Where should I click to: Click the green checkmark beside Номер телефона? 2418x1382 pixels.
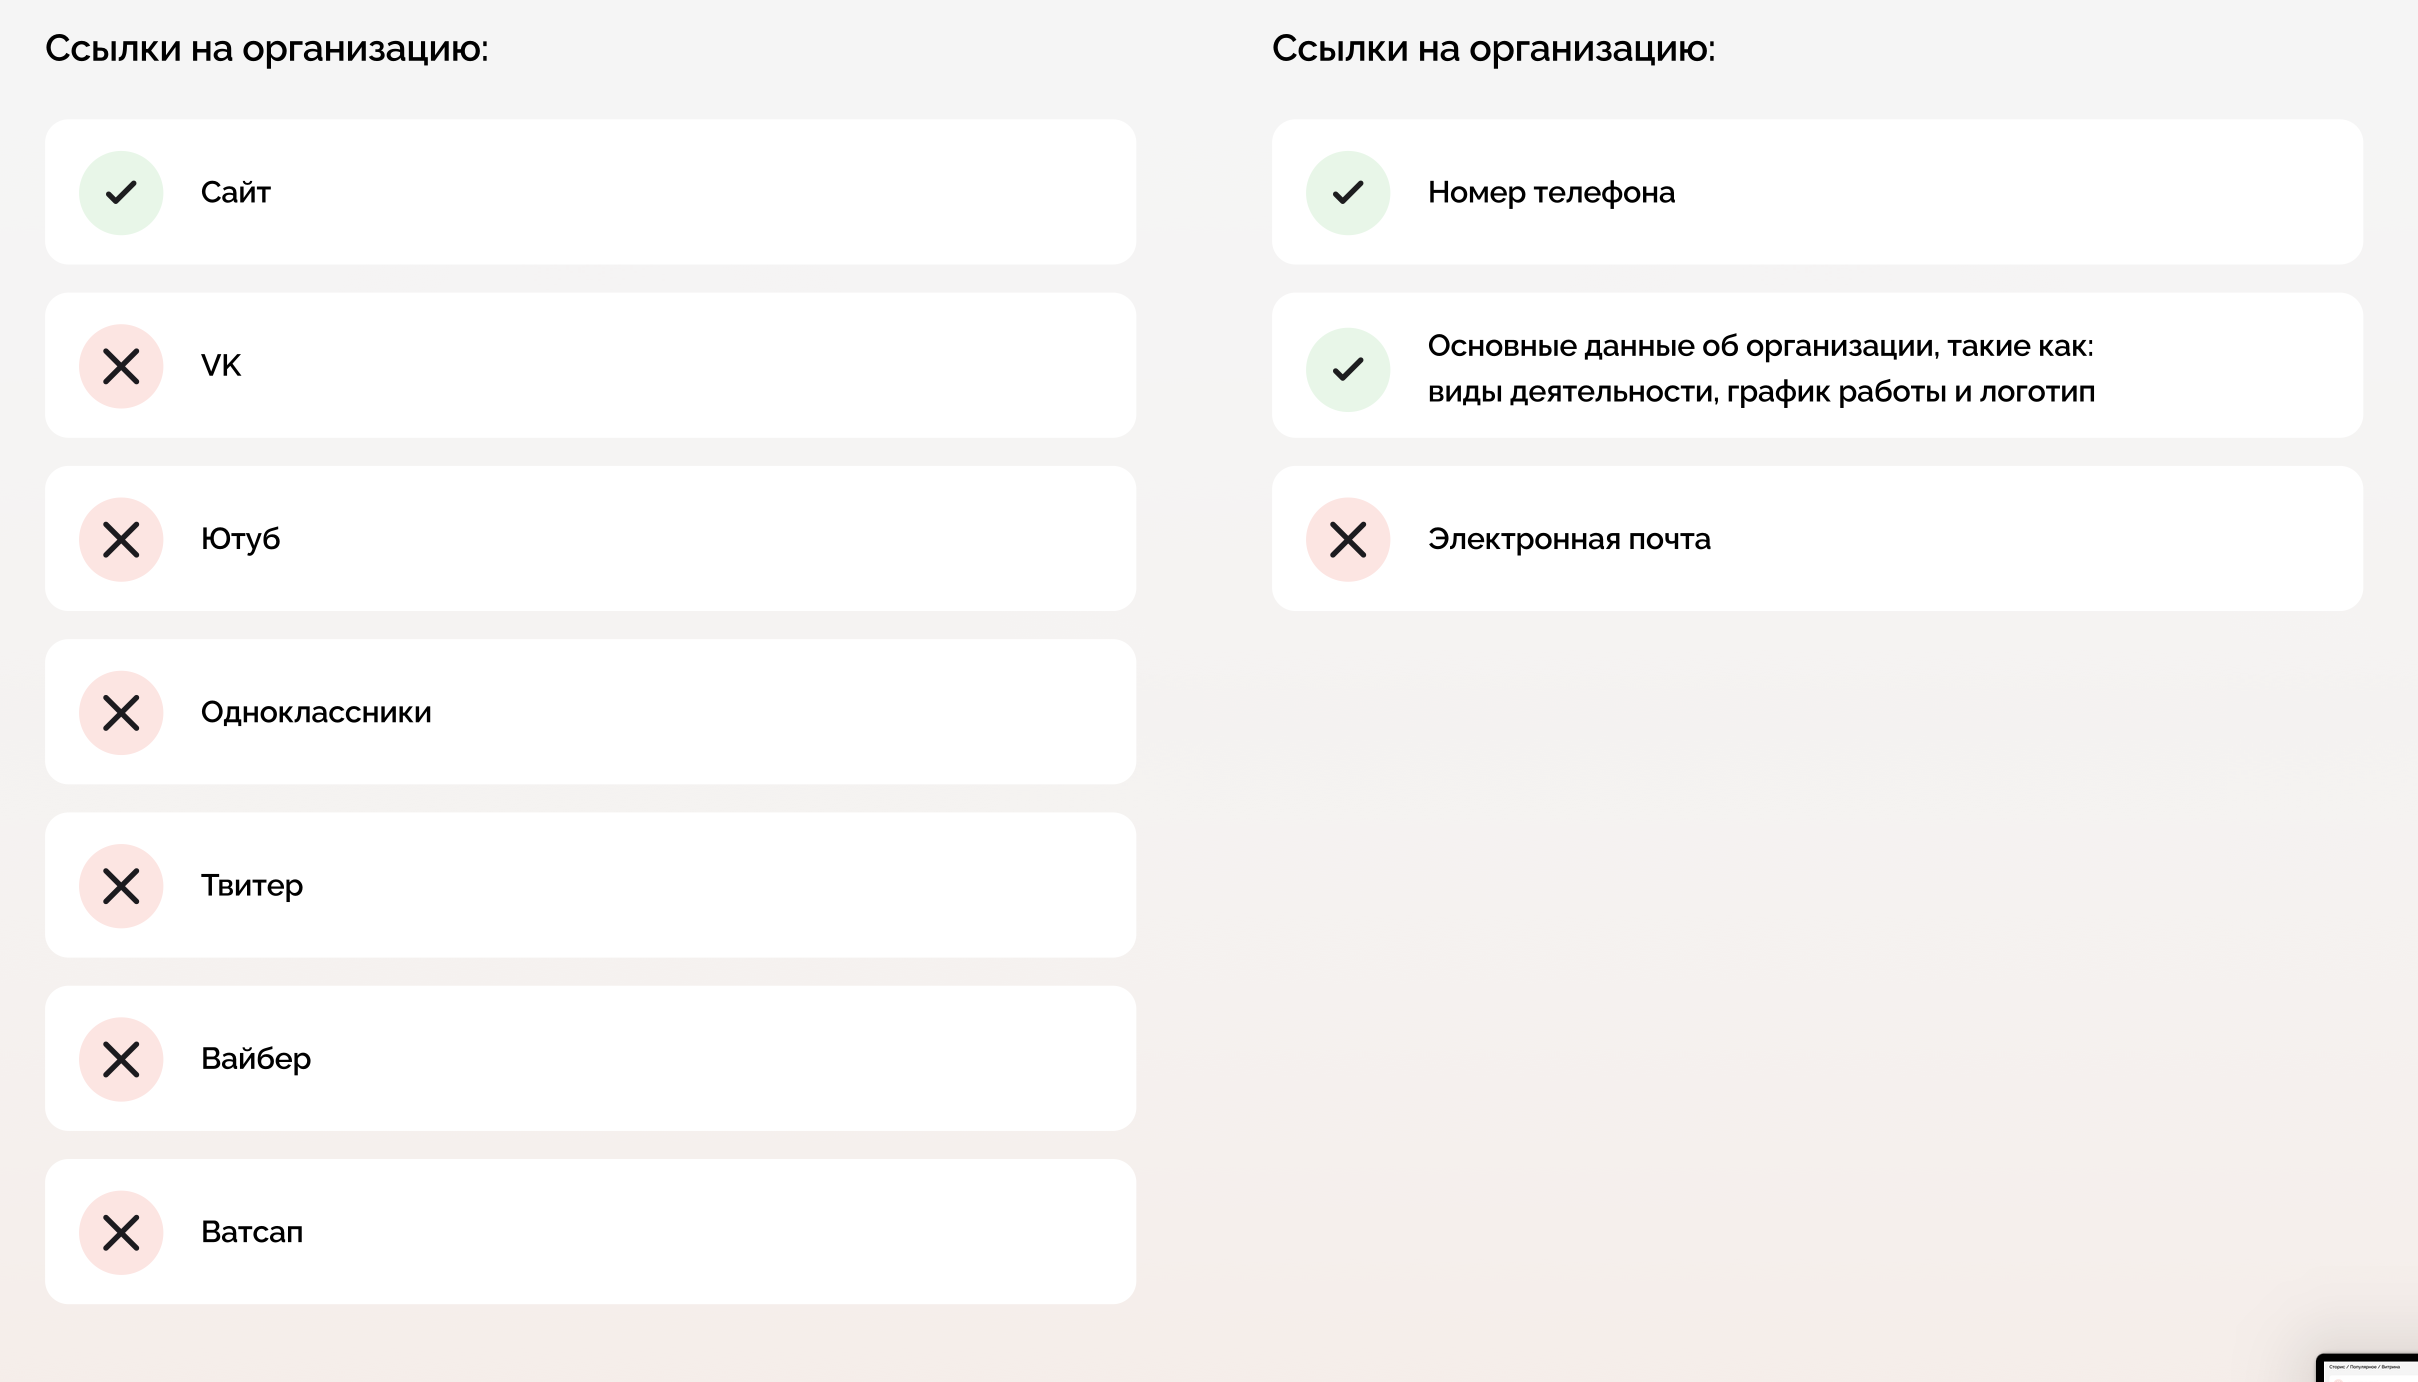1348,193
